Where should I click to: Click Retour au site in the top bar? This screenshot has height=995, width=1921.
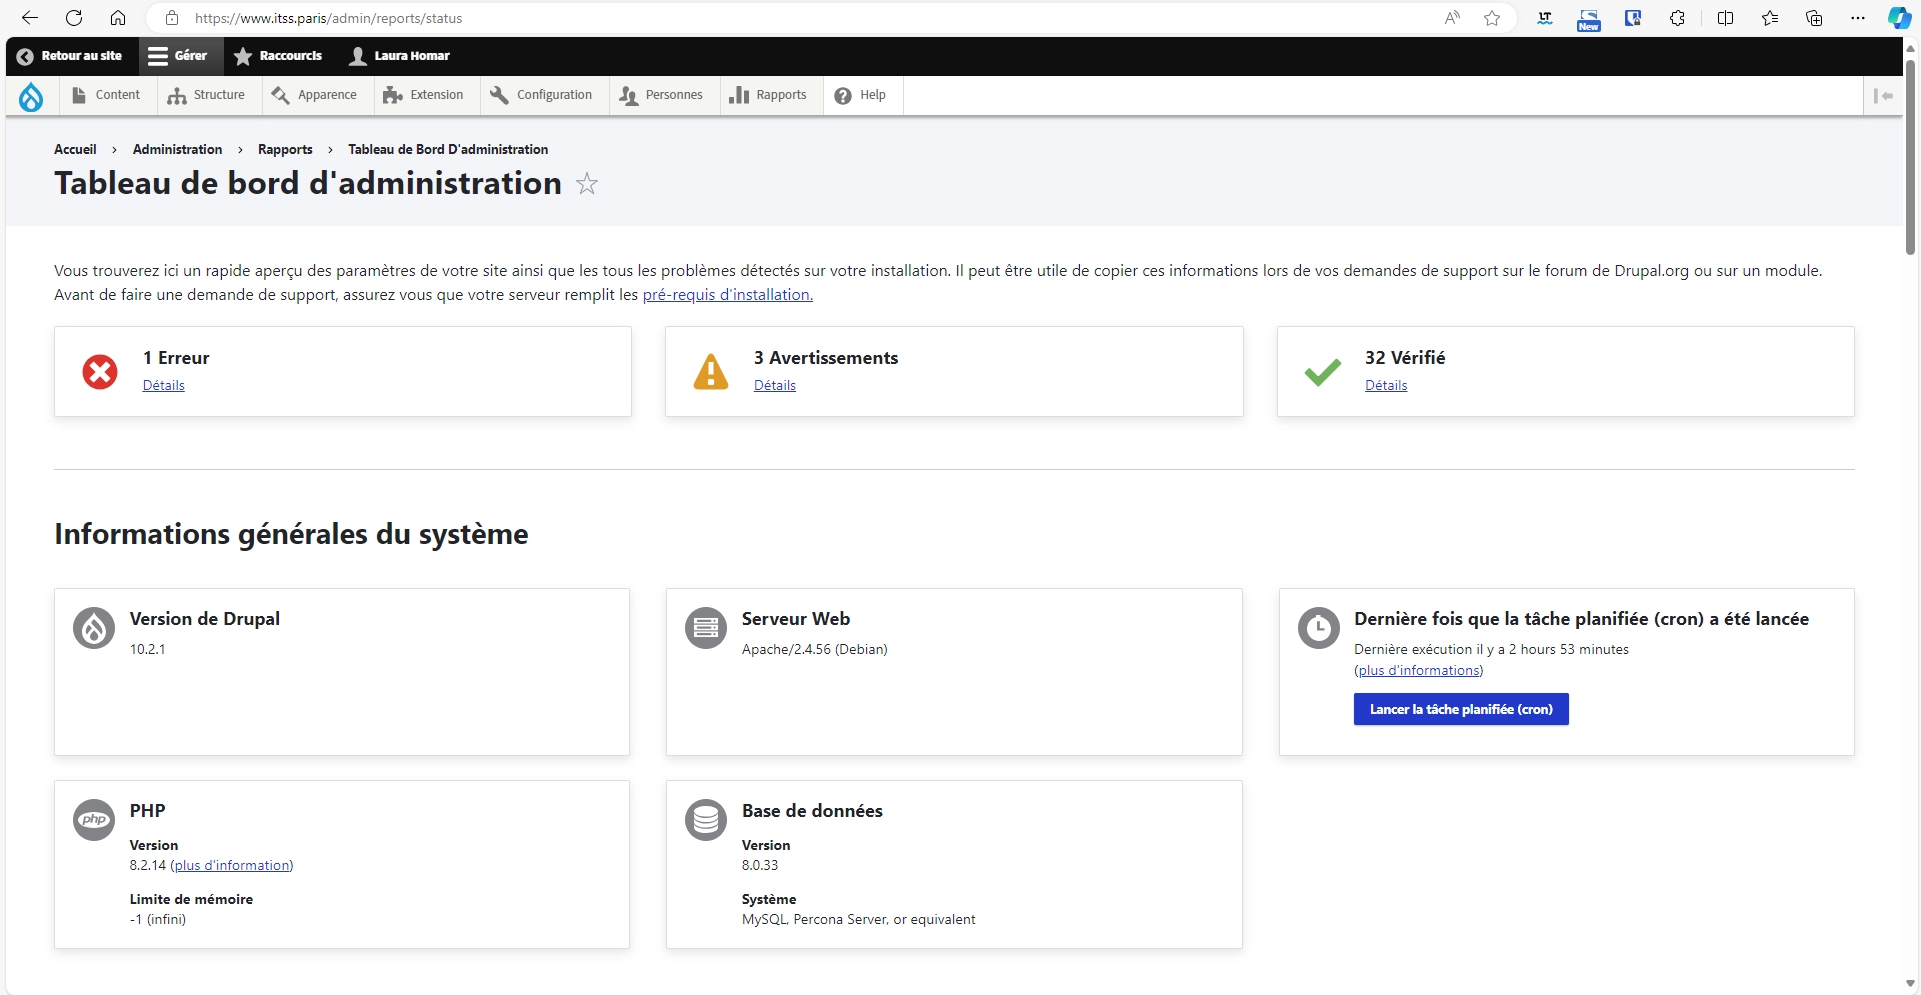coord(69,56)
